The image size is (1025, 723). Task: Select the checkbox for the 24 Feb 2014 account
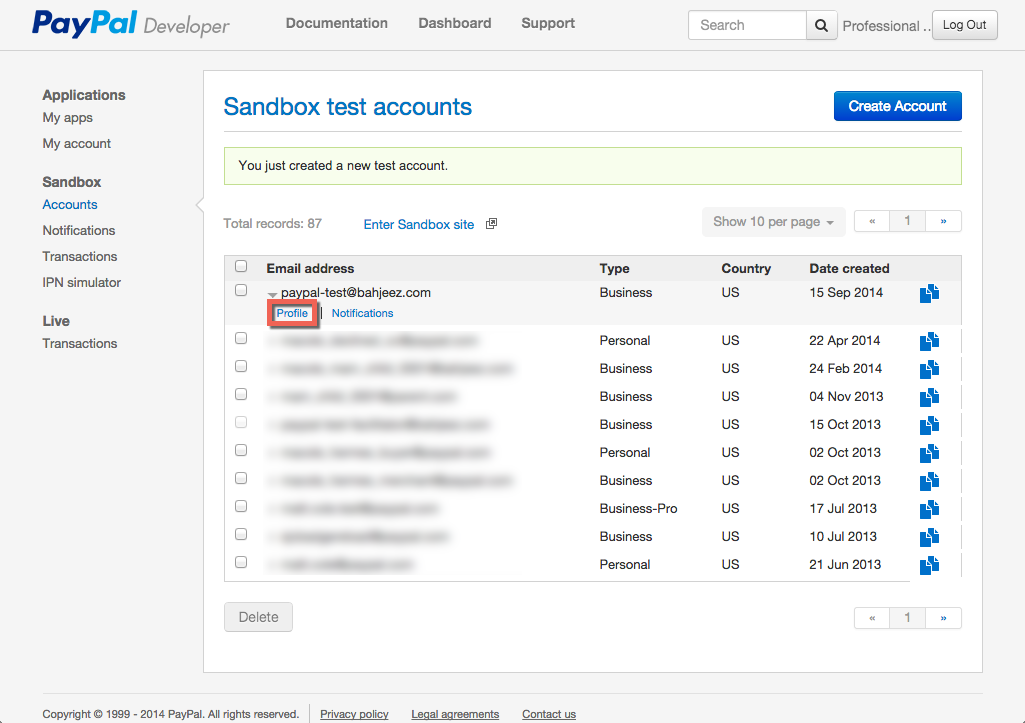coord(241,366)
